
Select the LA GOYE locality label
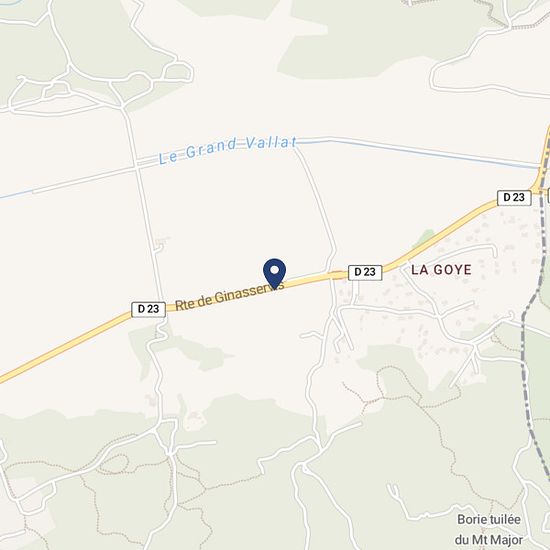coord(441,270)
